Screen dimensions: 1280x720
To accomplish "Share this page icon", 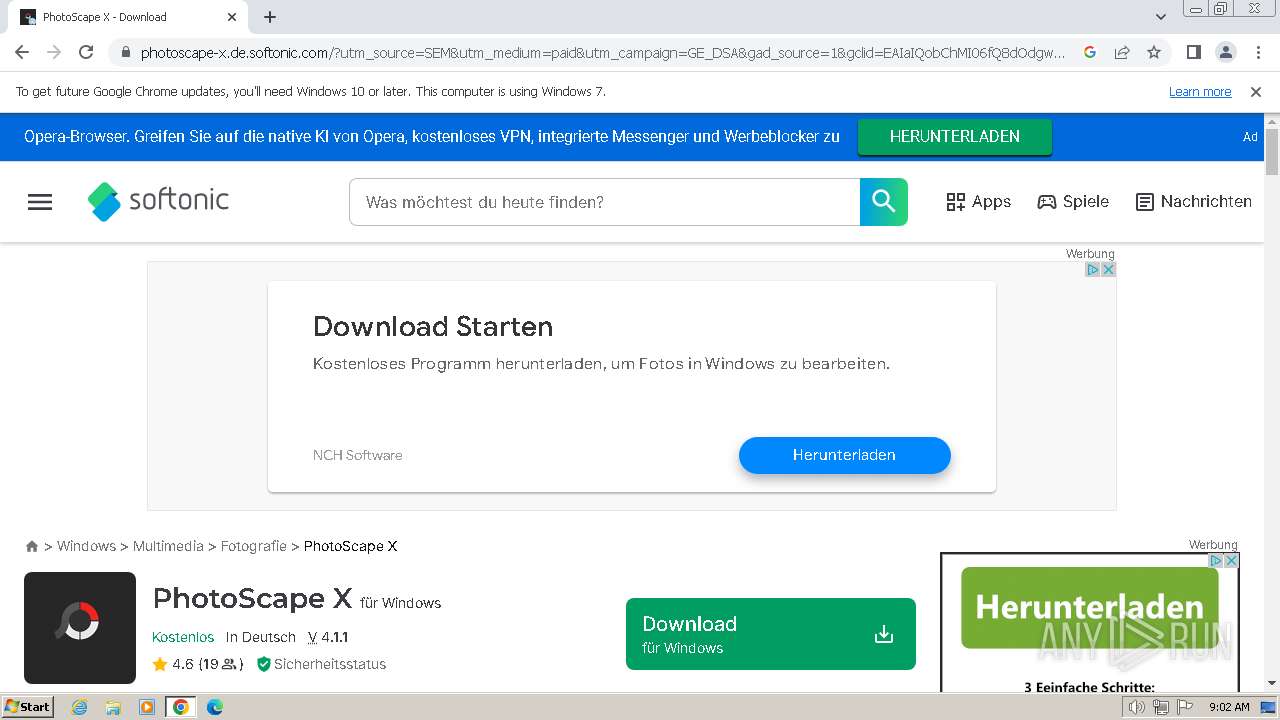I will pyautogui.click(x=1122, y=53).
